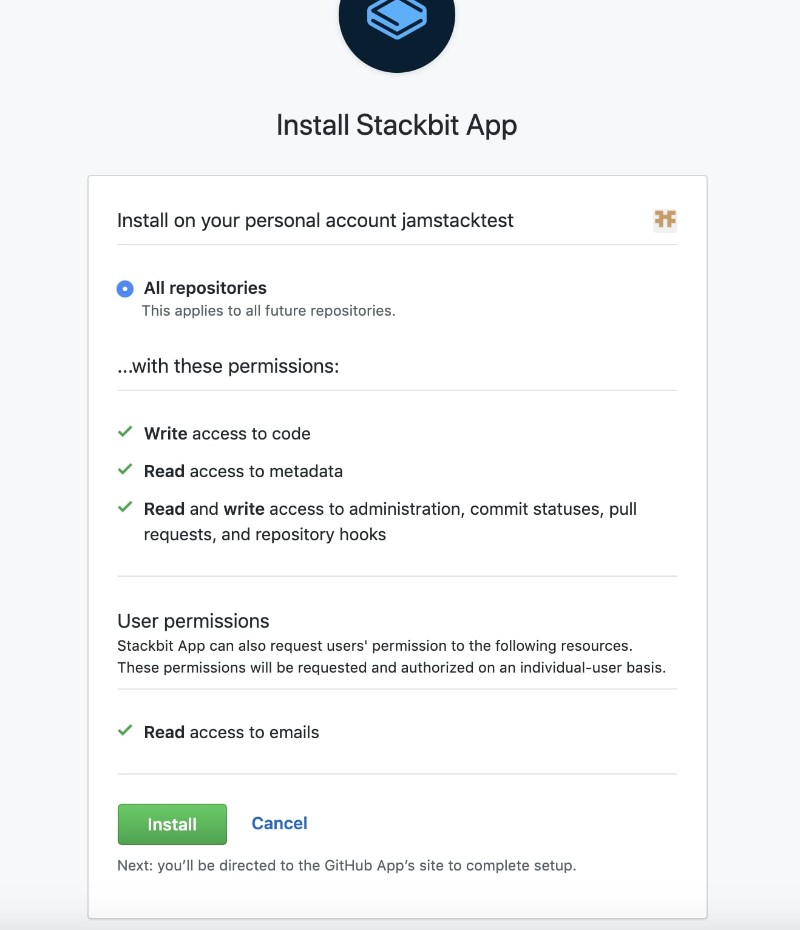Image resolution: width=800 pixels, height=930 pixels.
Task: Click the Cancel link
Action: coord(279,823)
